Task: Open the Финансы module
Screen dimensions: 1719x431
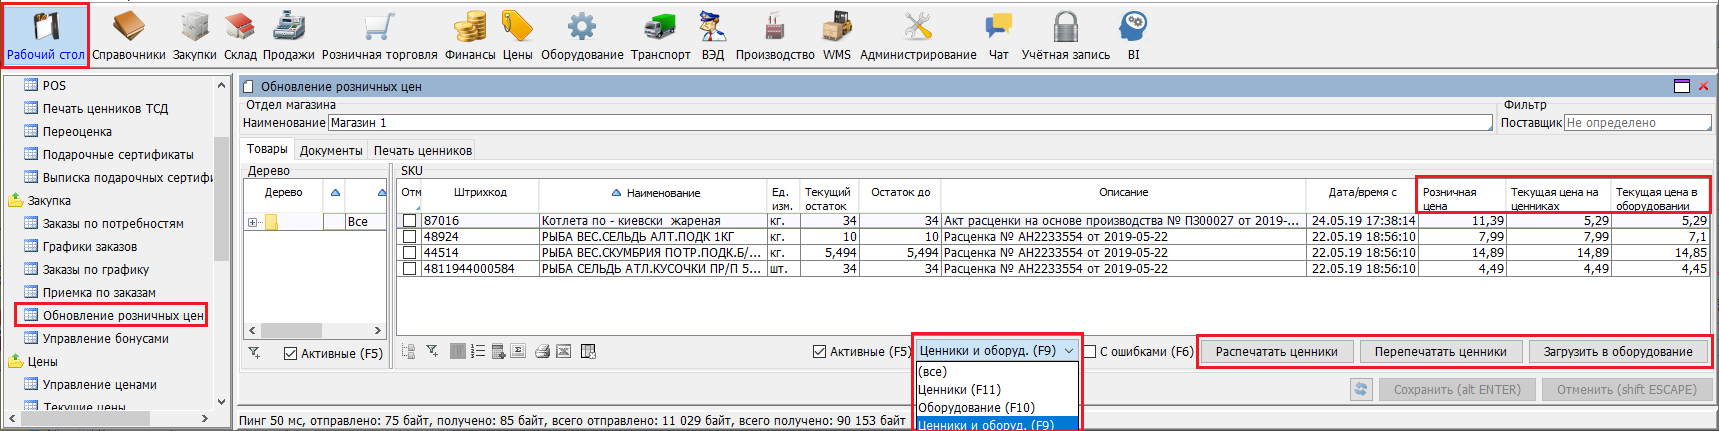Action: click(x=470, y=35)
